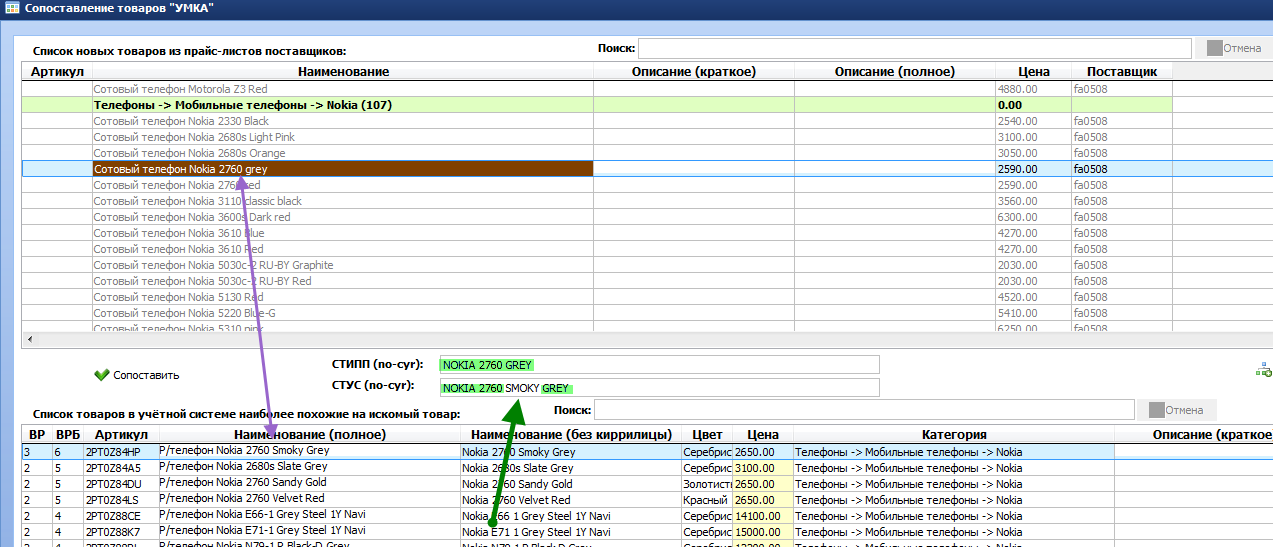Image resolution: width=1273 pixels, height=547 pixels.
Task: Click article cell 2PT0Z84LS
Action: tap(120, 500)
